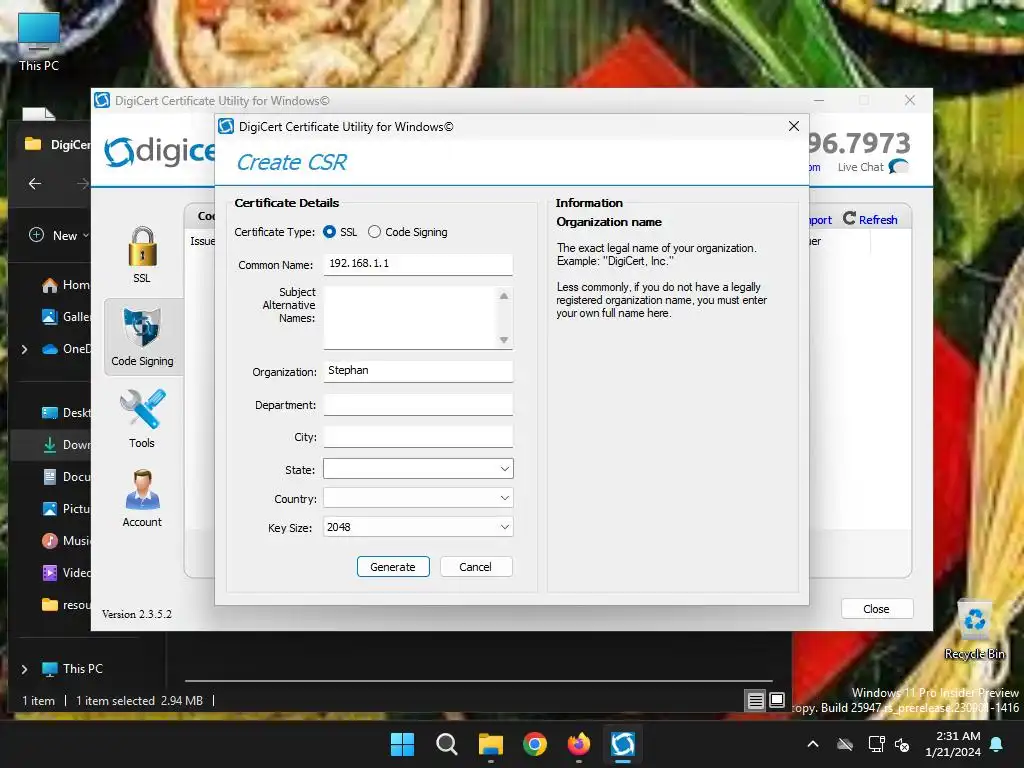Show hidden system tray icons chevron
This screenshot has width=1024, height=768.
coord(813,744)
